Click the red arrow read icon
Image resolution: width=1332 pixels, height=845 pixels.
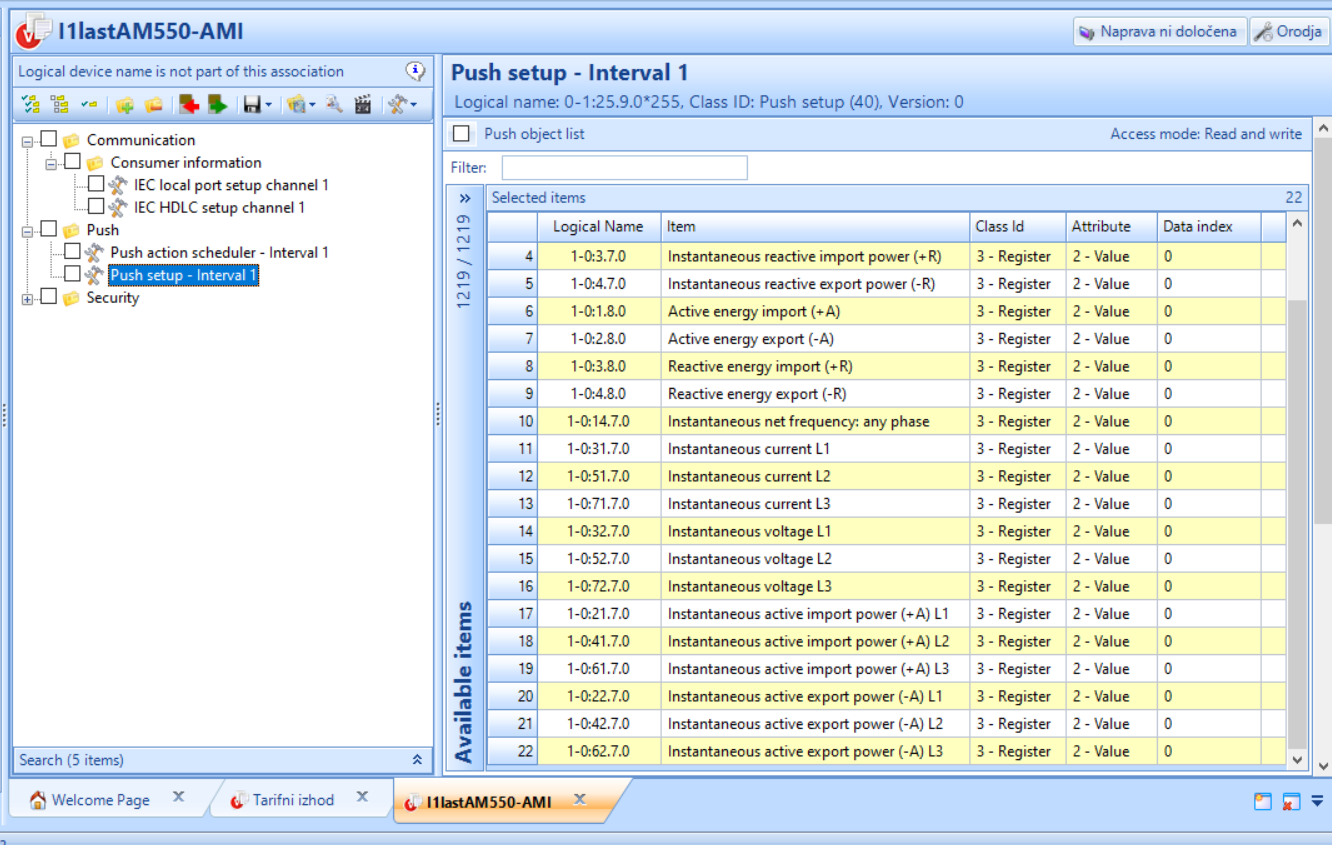(x=188, y=104)
